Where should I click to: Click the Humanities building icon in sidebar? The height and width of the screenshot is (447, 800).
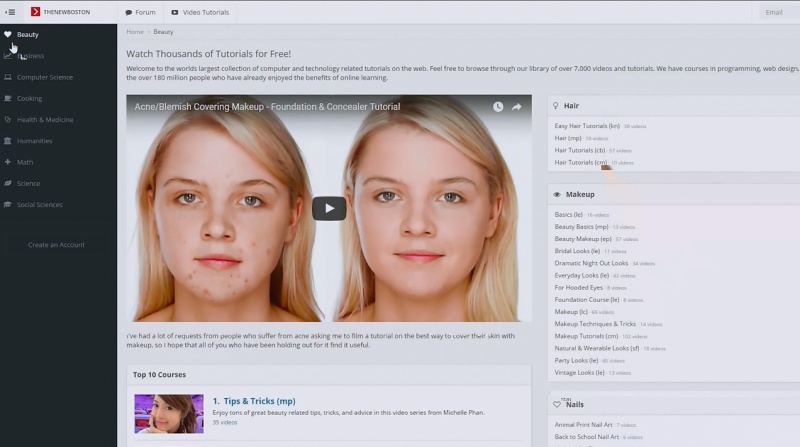(8, 141)
